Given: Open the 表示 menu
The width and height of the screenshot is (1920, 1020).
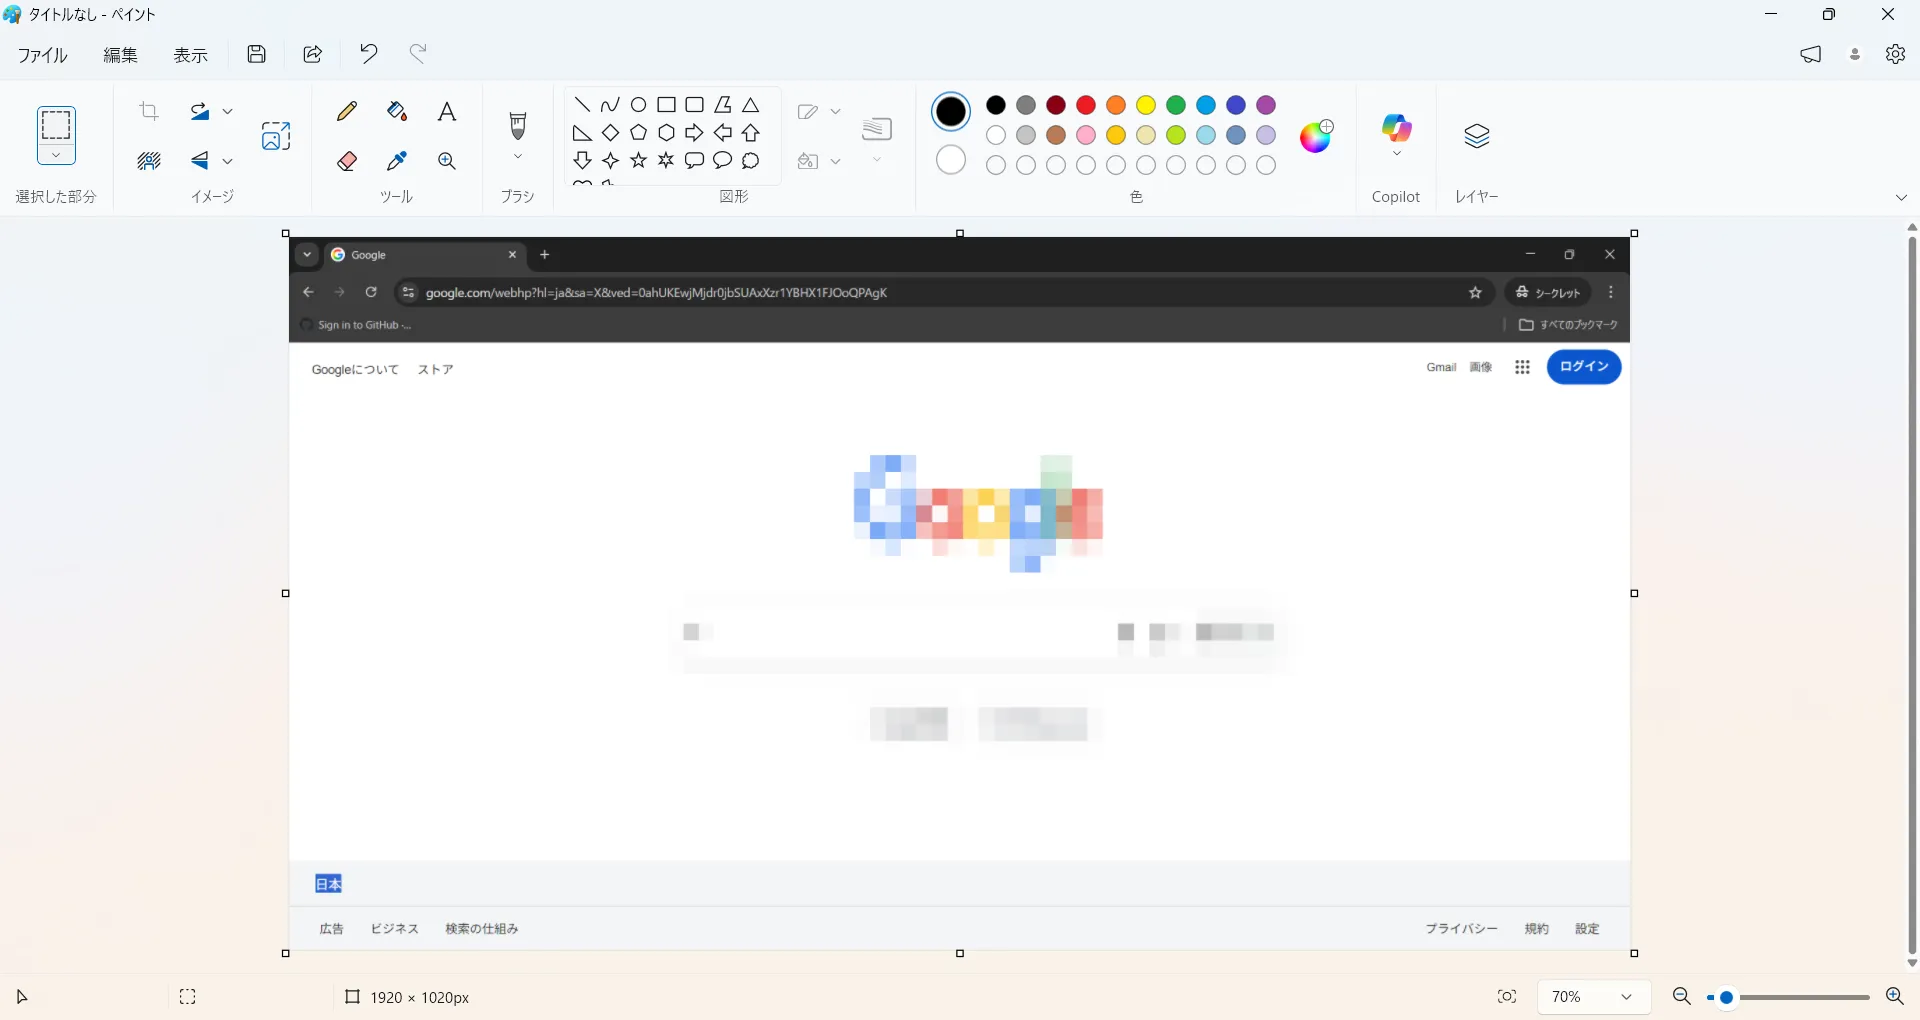Looking at the screenshot, I should tap(191, 55).
